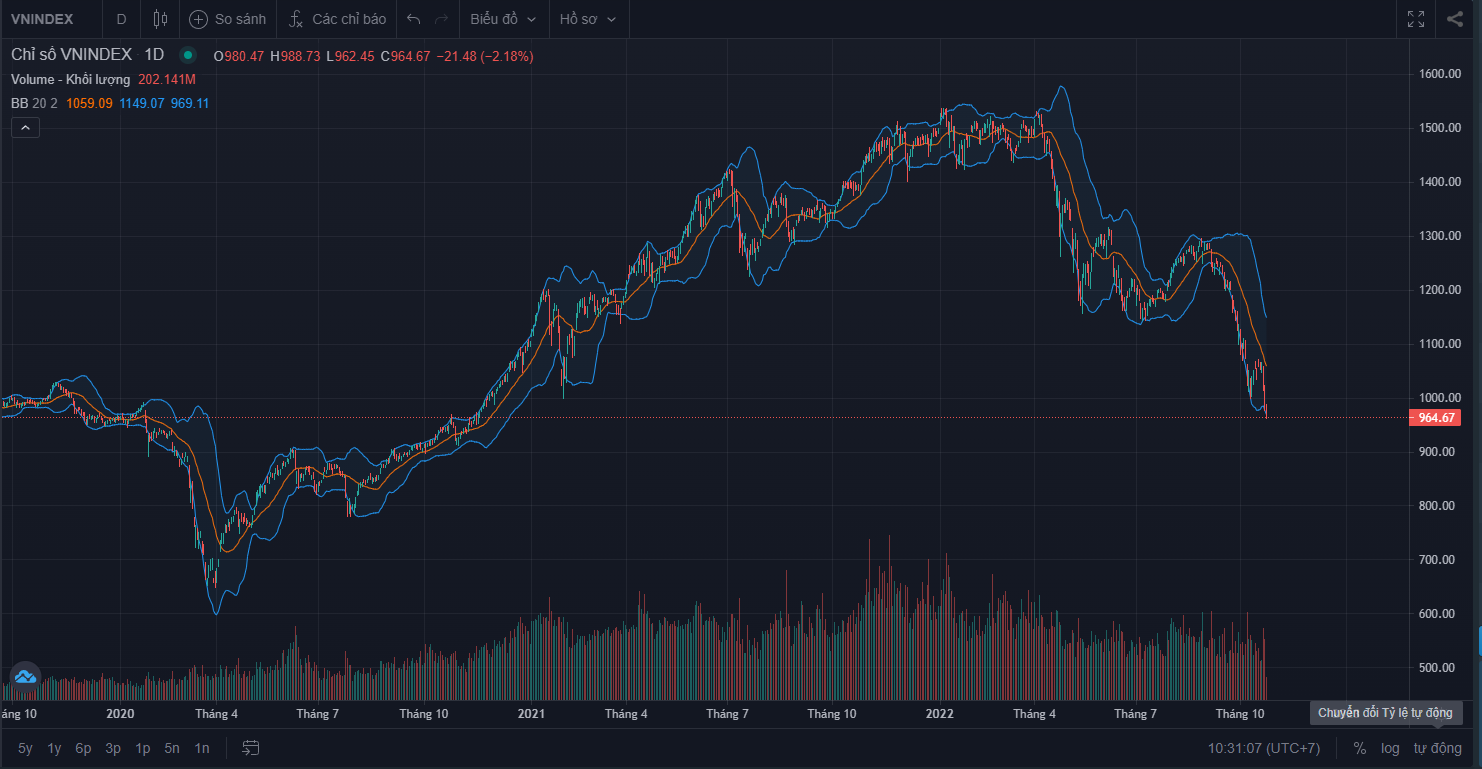Click the cloud logo badge on chart

[x=25, y=678]
